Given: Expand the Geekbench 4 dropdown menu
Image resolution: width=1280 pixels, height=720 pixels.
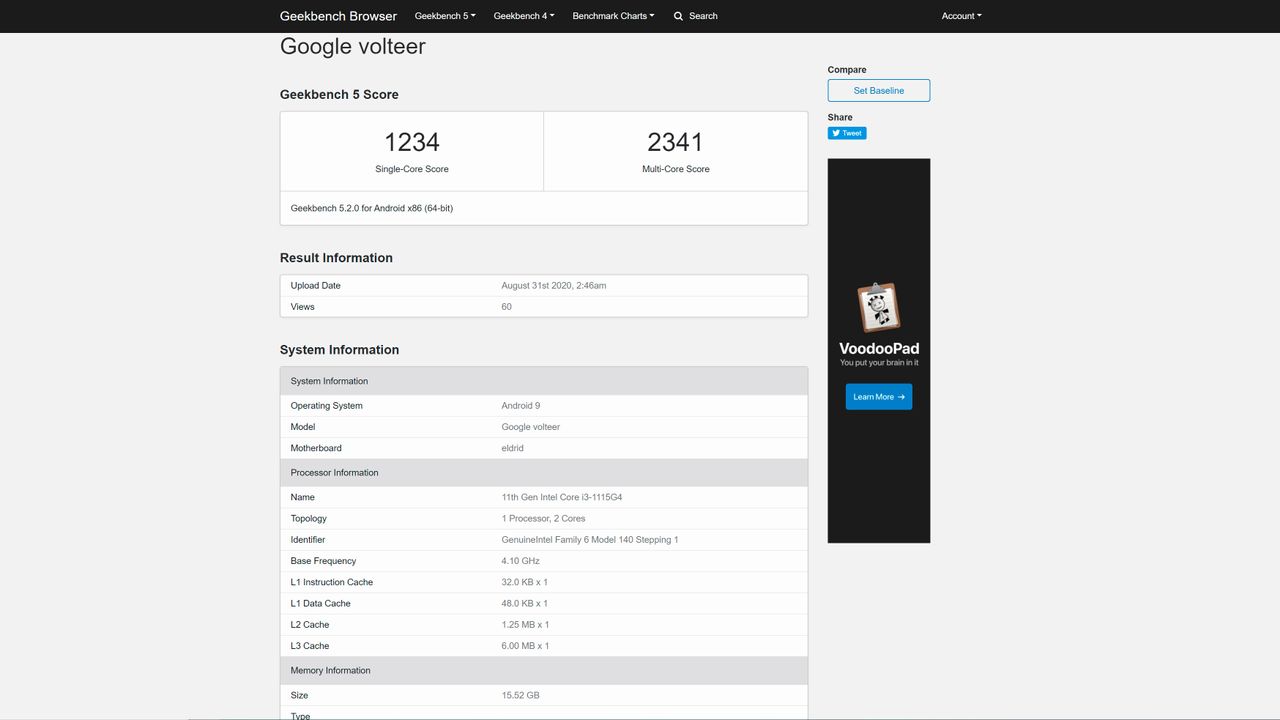Looking at the screenshot, I should point(524,16).
